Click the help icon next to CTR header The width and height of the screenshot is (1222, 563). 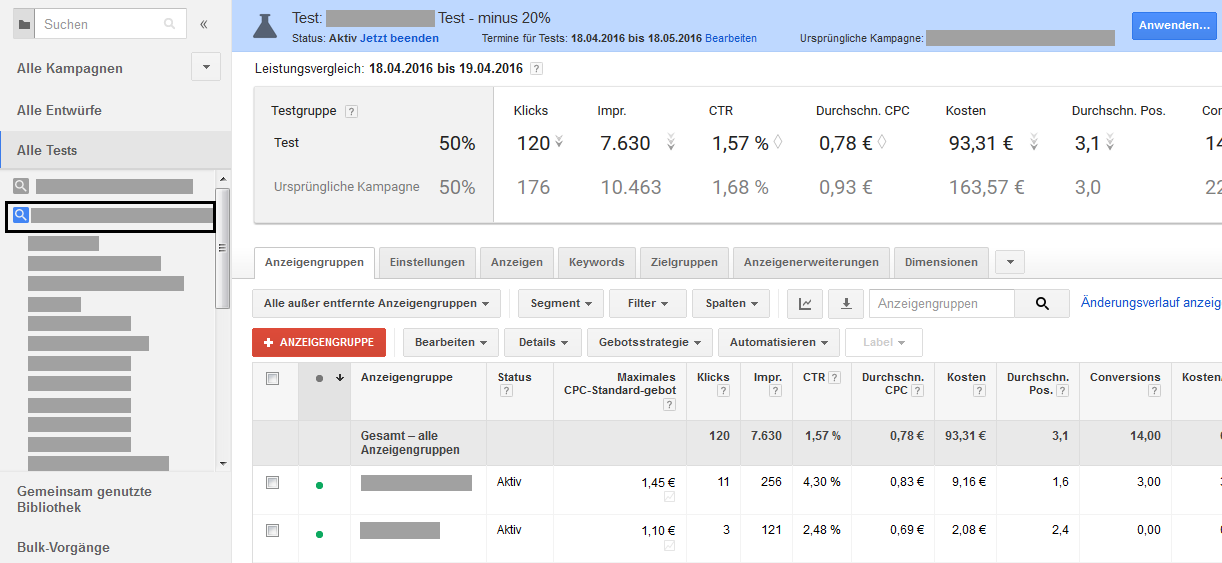pos(834,378)
